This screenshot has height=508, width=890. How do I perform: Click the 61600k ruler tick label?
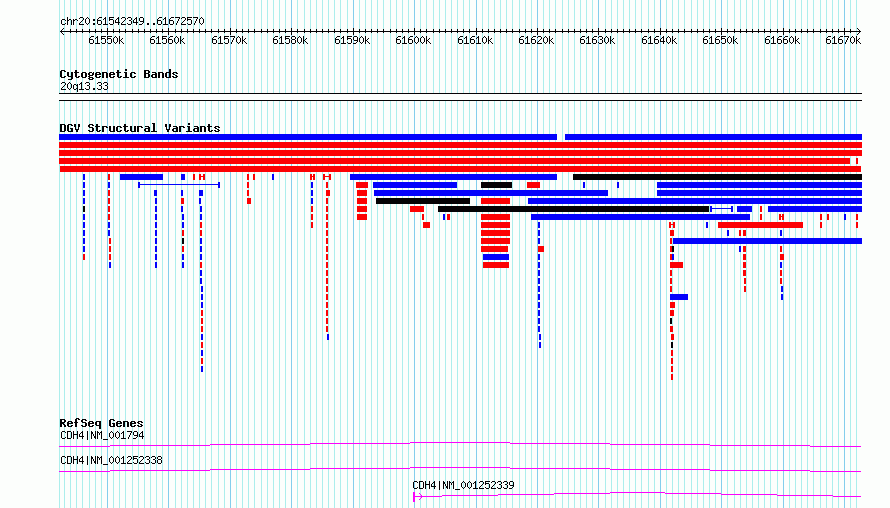pos(413,40)
